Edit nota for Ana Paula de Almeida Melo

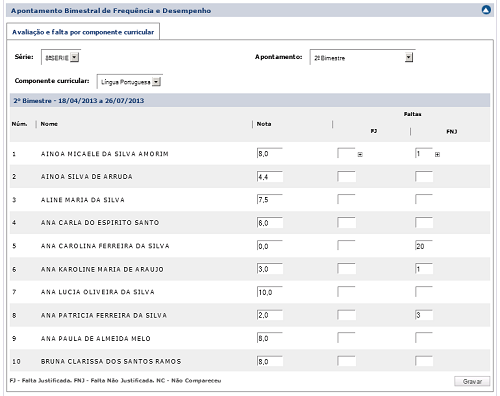point(270,338)
